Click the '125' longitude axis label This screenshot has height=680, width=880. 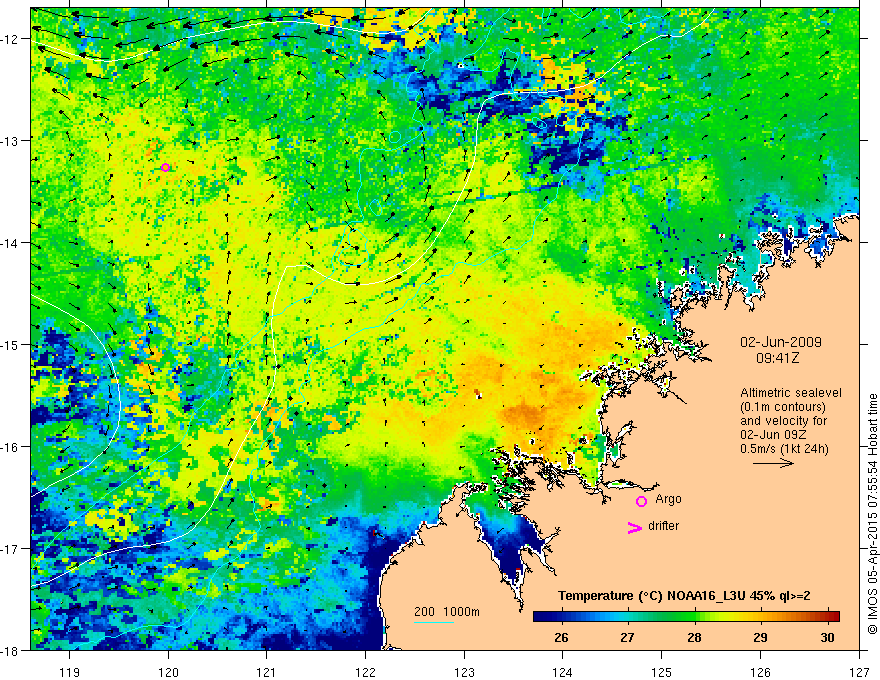point(662,672)
